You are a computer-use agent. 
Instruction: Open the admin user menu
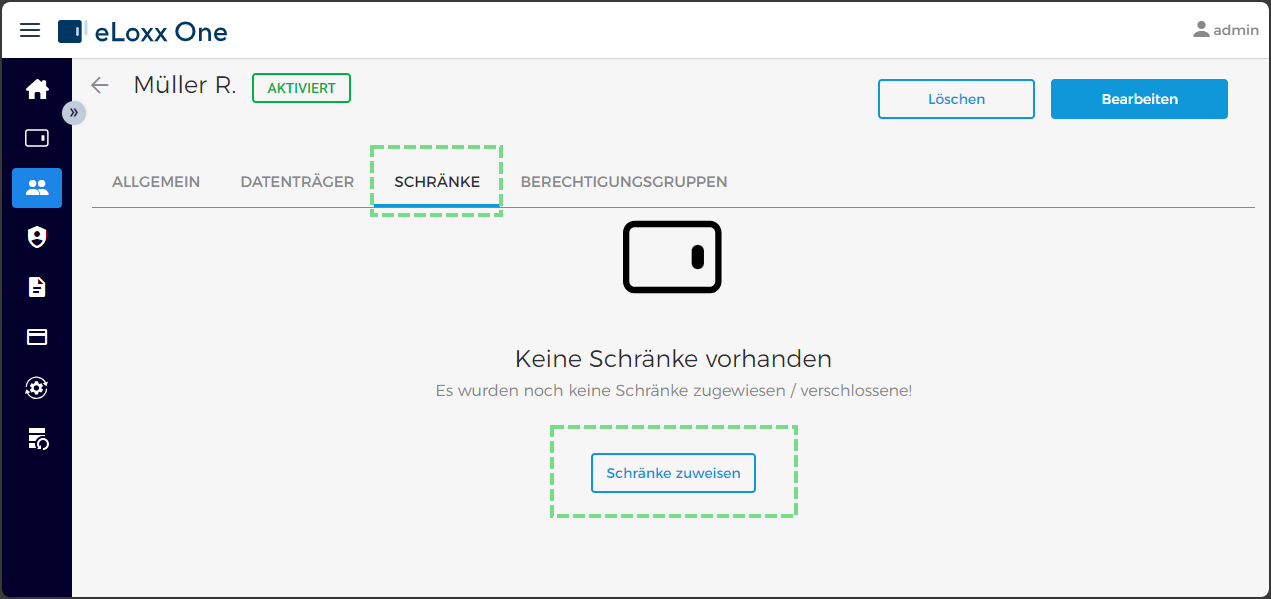1225,30
